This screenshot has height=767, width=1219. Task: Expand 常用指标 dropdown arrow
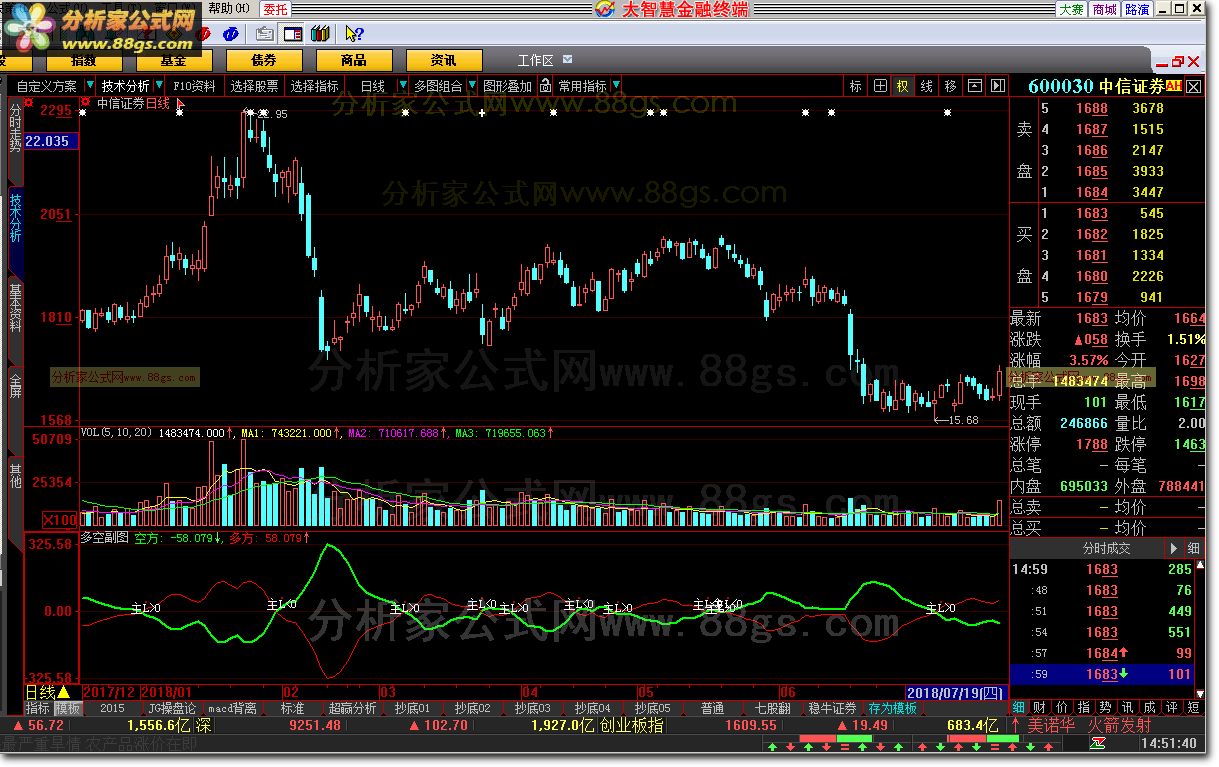(616, 86)
